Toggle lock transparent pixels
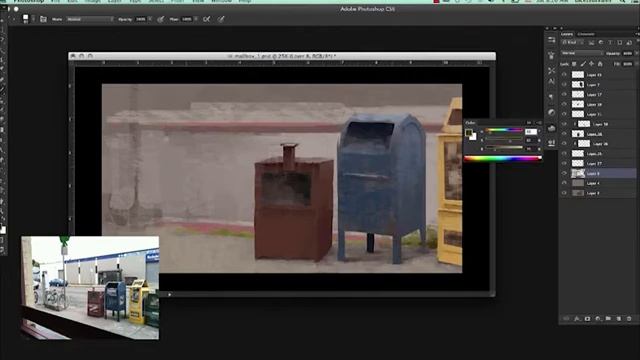This screenshot has width=640, height=360. 574,64
